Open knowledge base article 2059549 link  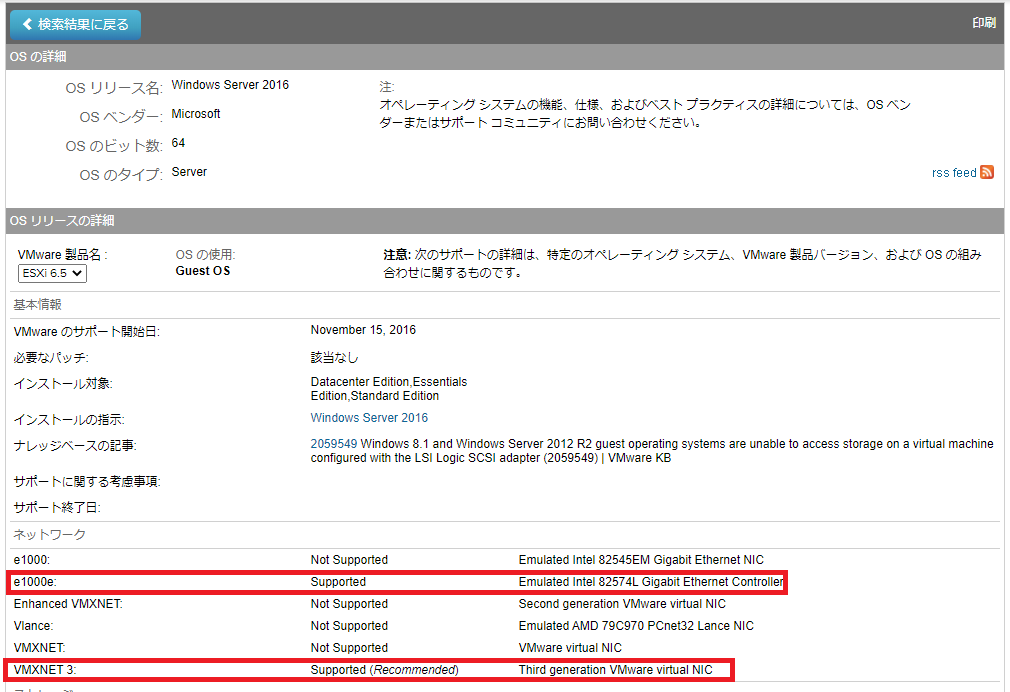coord(334,444)
